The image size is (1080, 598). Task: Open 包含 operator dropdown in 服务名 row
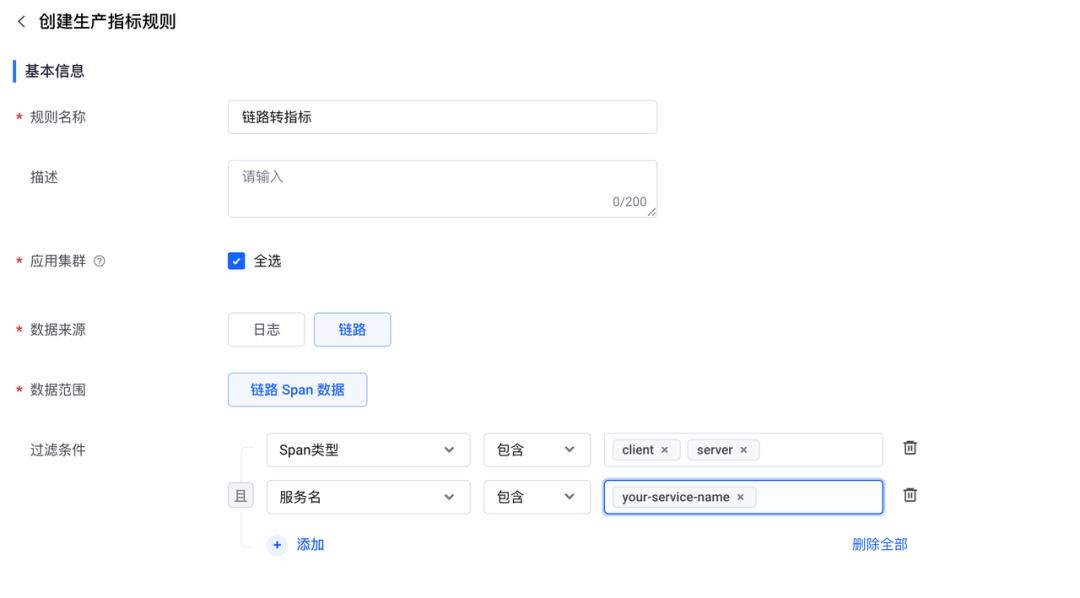tap(537, 497)
